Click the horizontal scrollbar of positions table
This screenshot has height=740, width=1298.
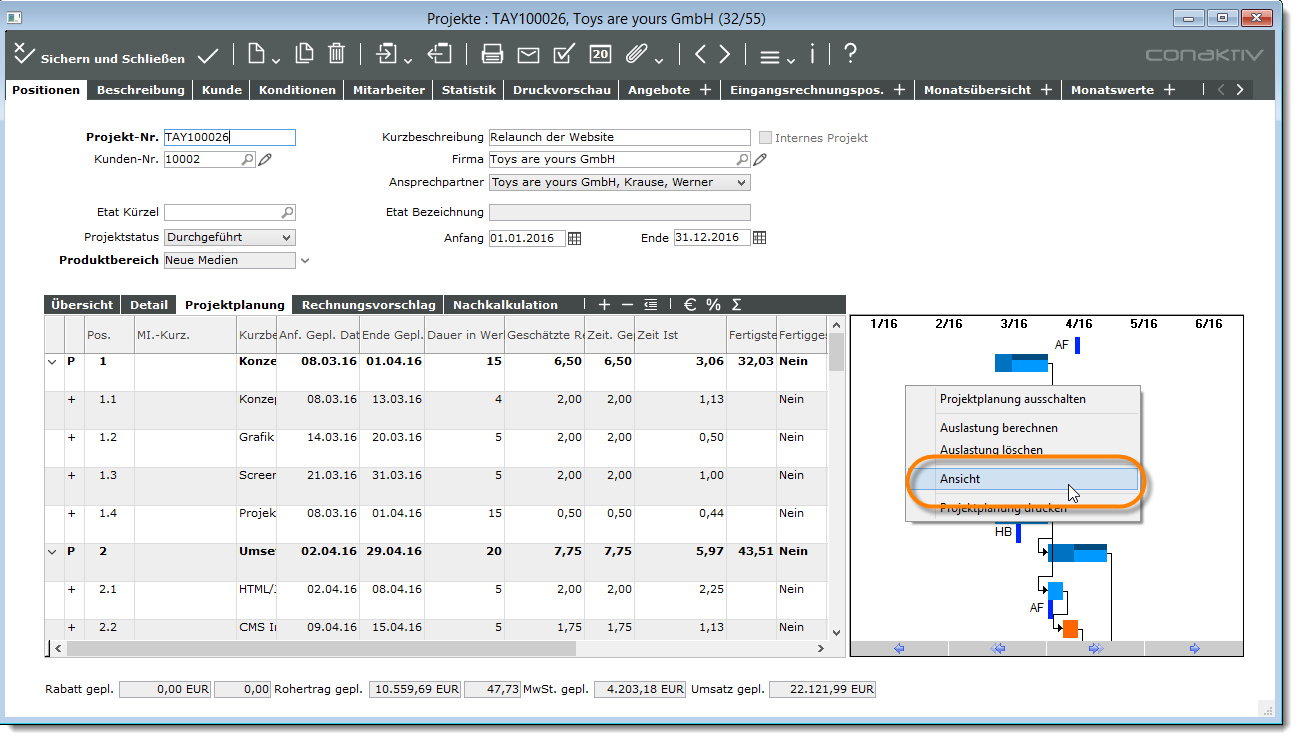pos(320,648)
